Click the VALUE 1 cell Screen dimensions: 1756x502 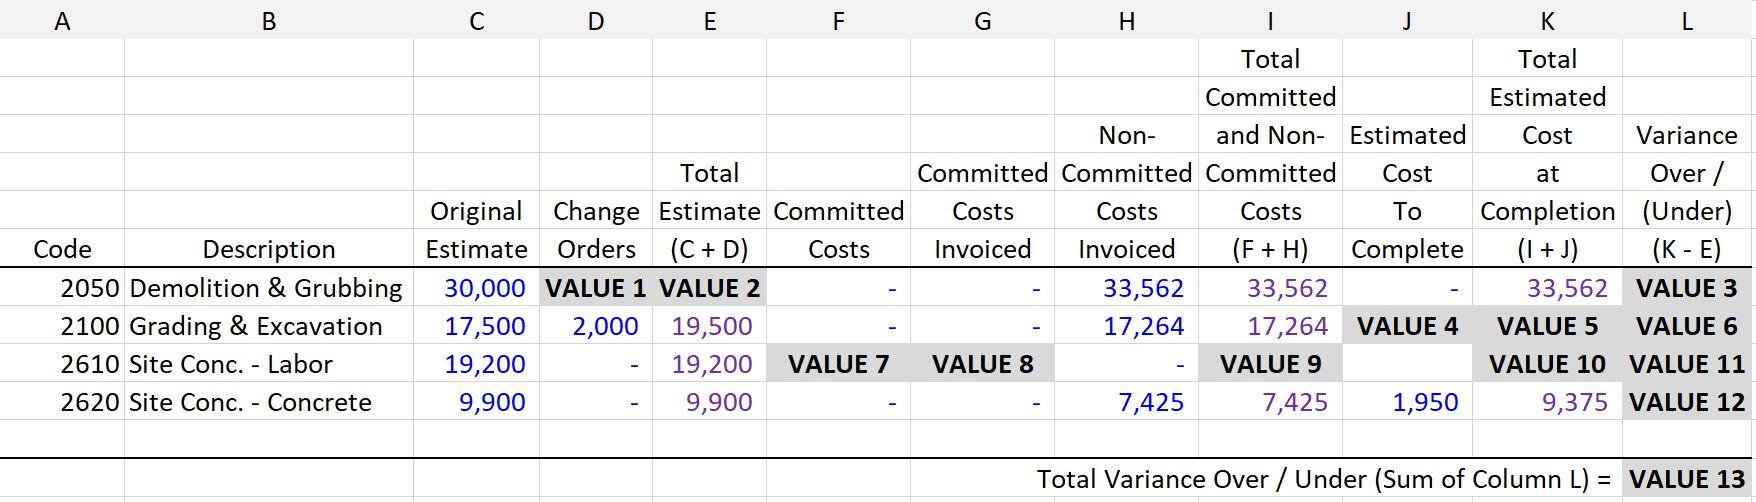tap(596, 288)
